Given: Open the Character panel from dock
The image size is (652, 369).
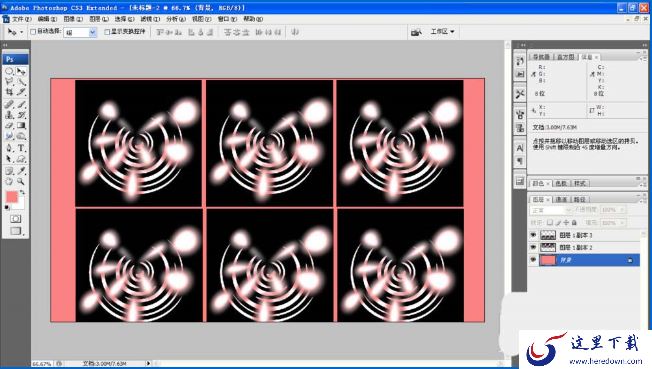Looking at the screenshot, I should [x=520, y=148].
